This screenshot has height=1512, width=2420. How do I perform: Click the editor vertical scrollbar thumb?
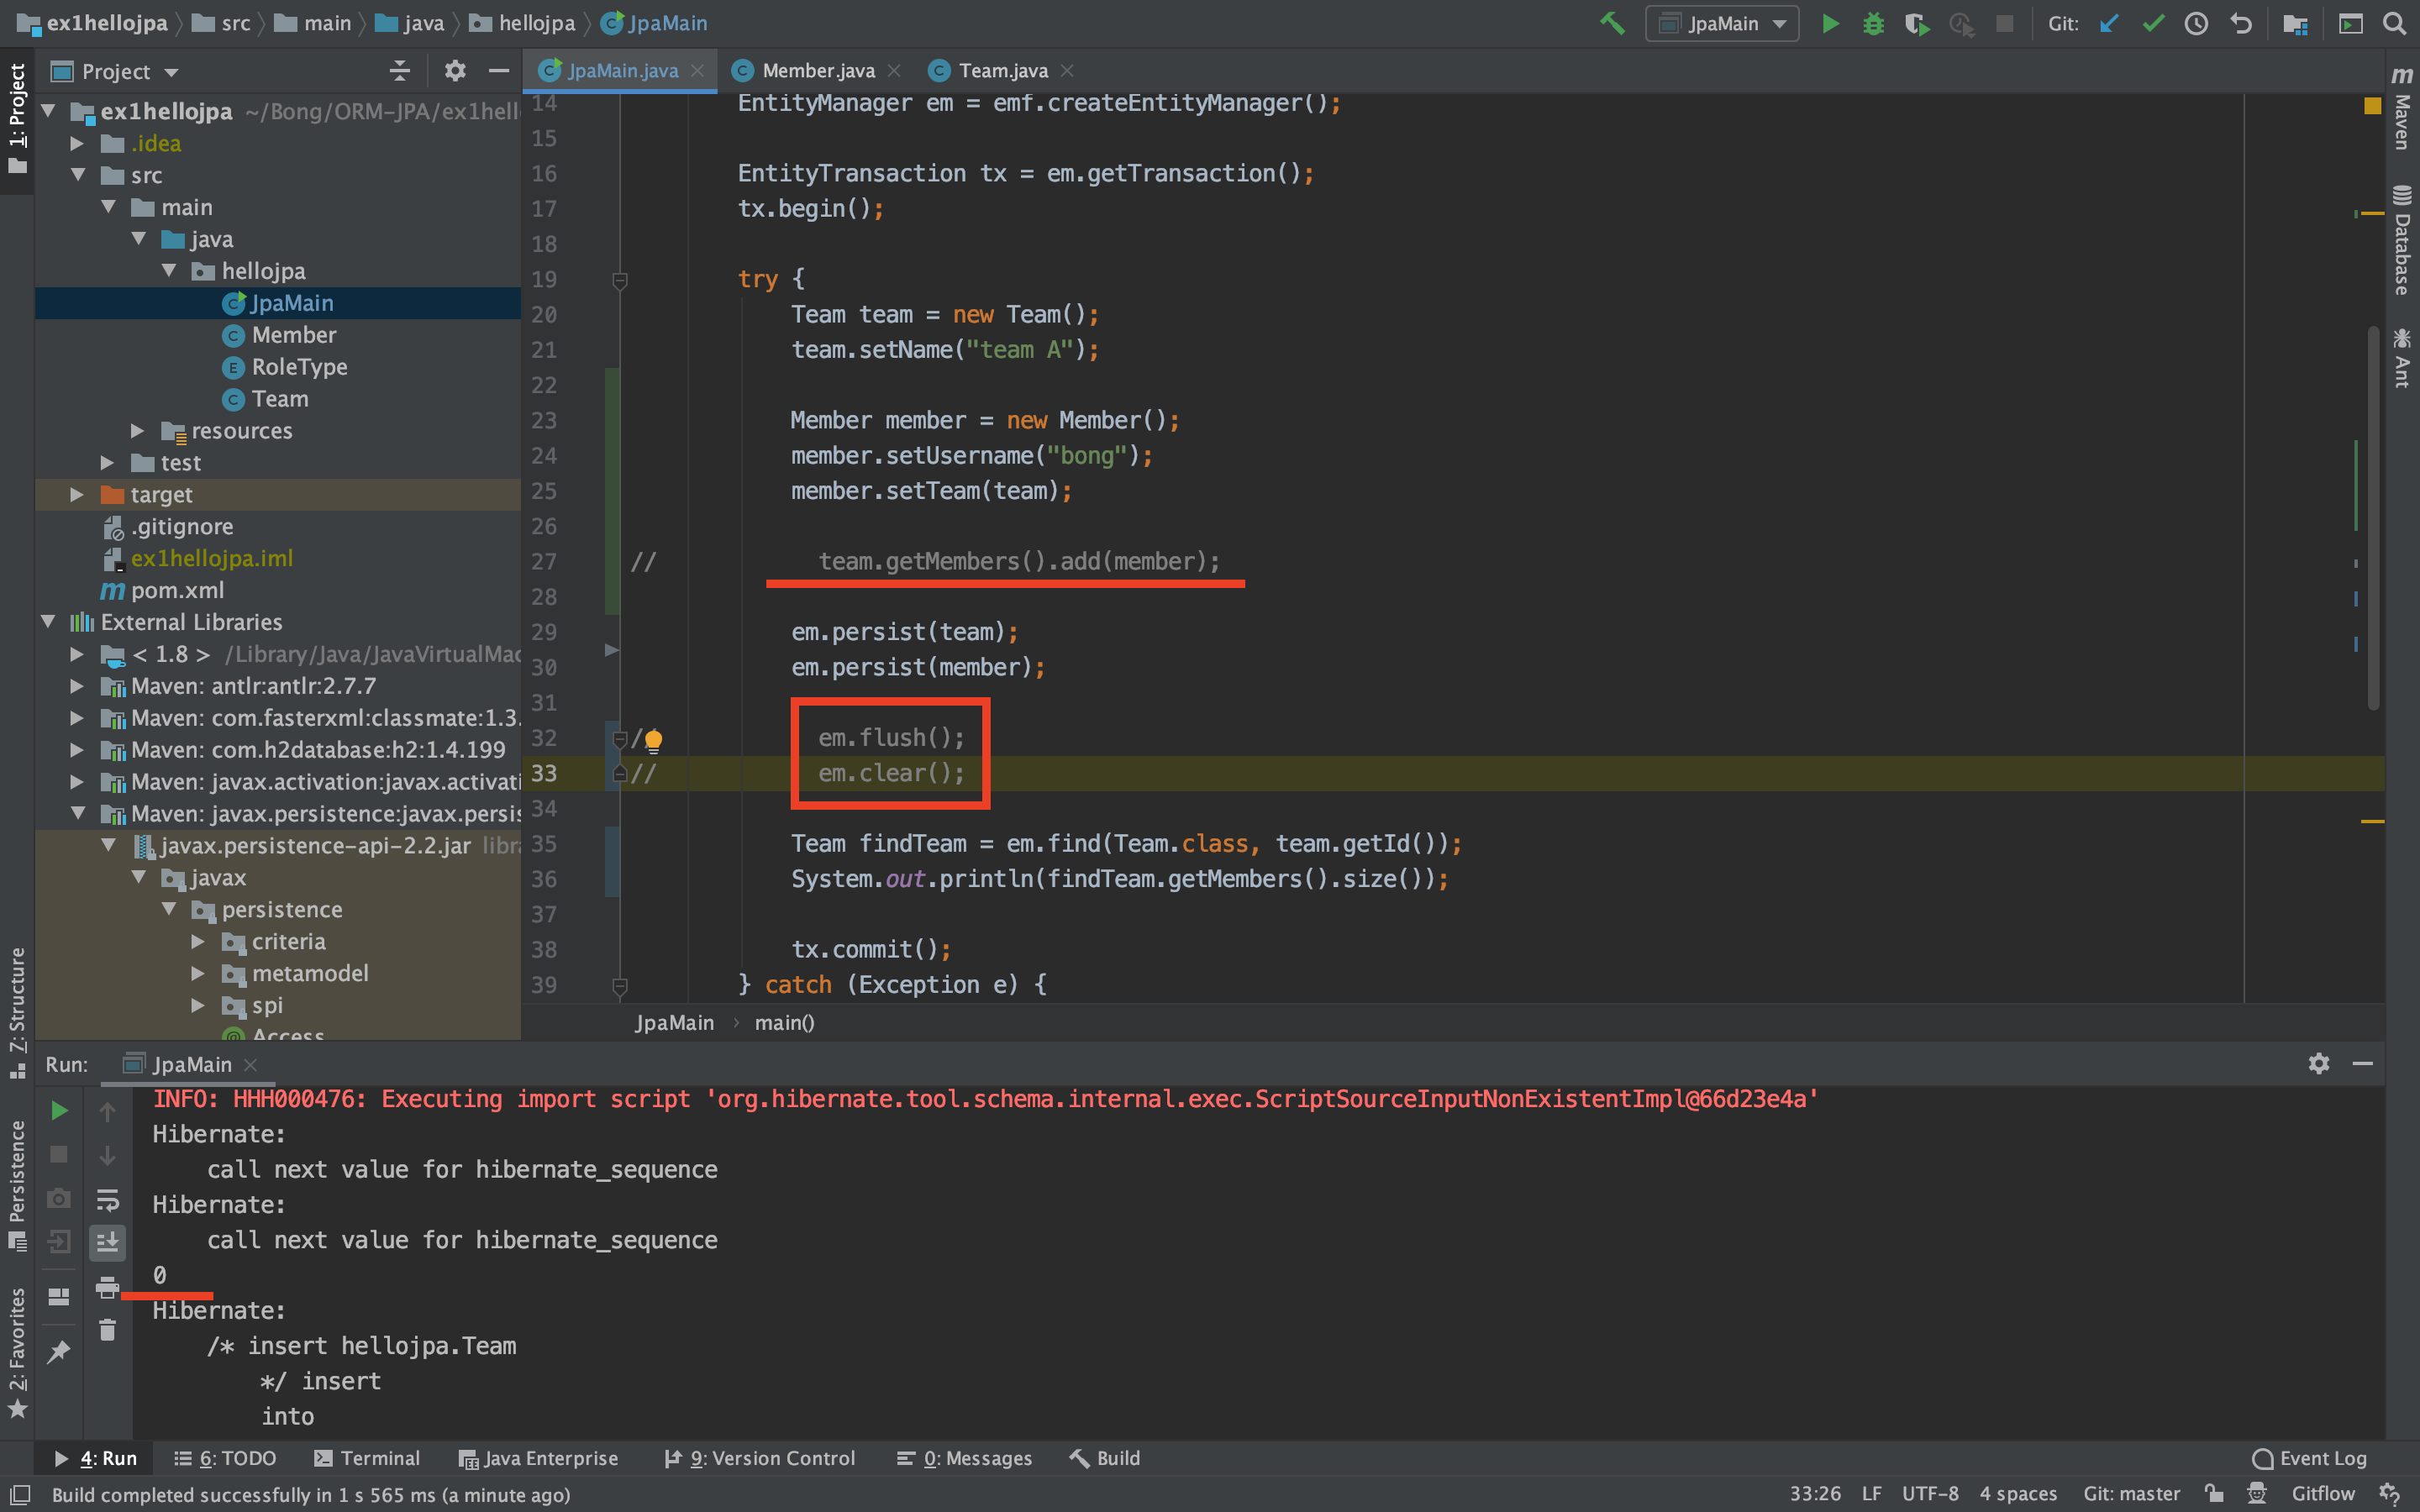pos(2373,520)
